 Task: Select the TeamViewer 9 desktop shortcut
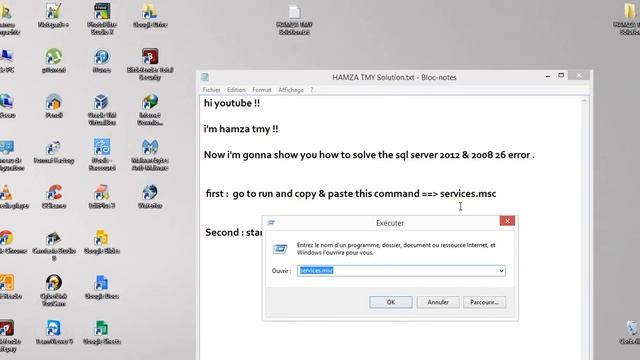(x=53, y=332)
